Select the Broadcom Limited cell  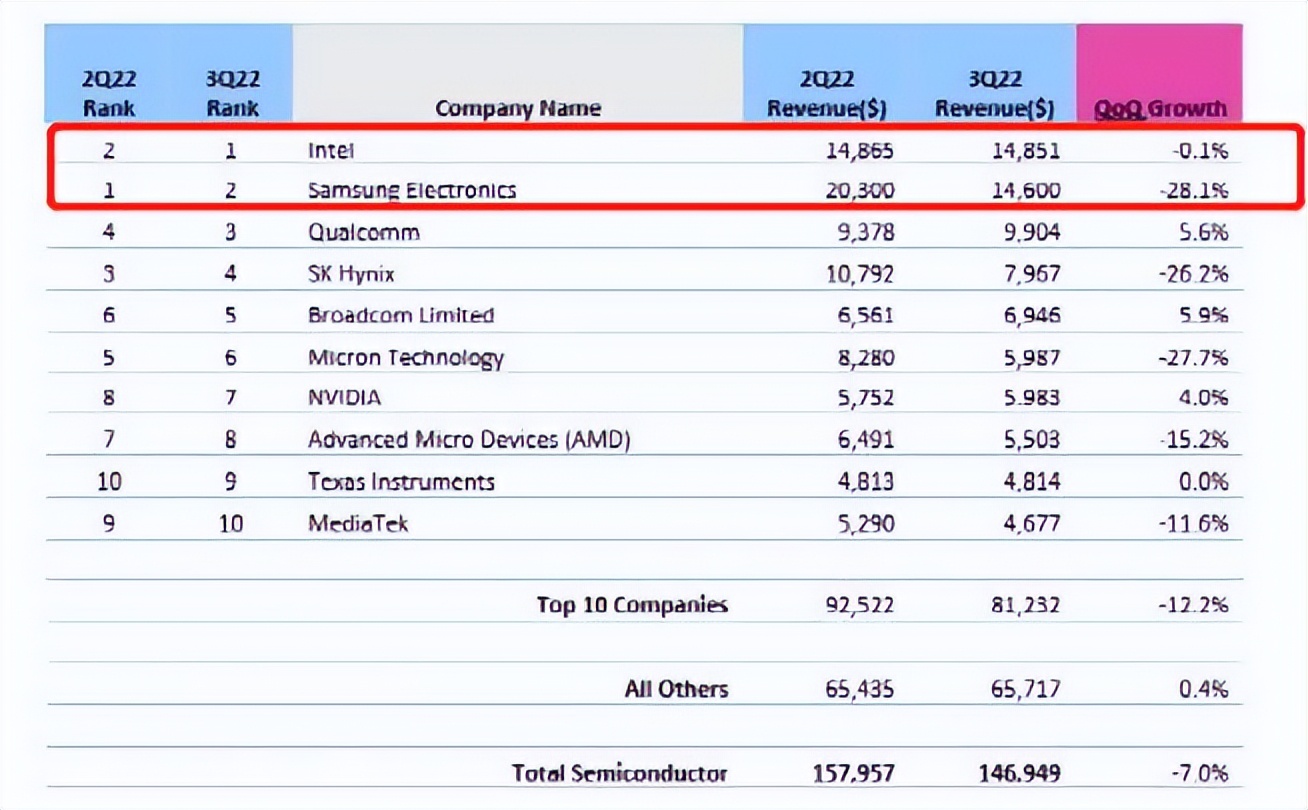(x=401, y=315)
